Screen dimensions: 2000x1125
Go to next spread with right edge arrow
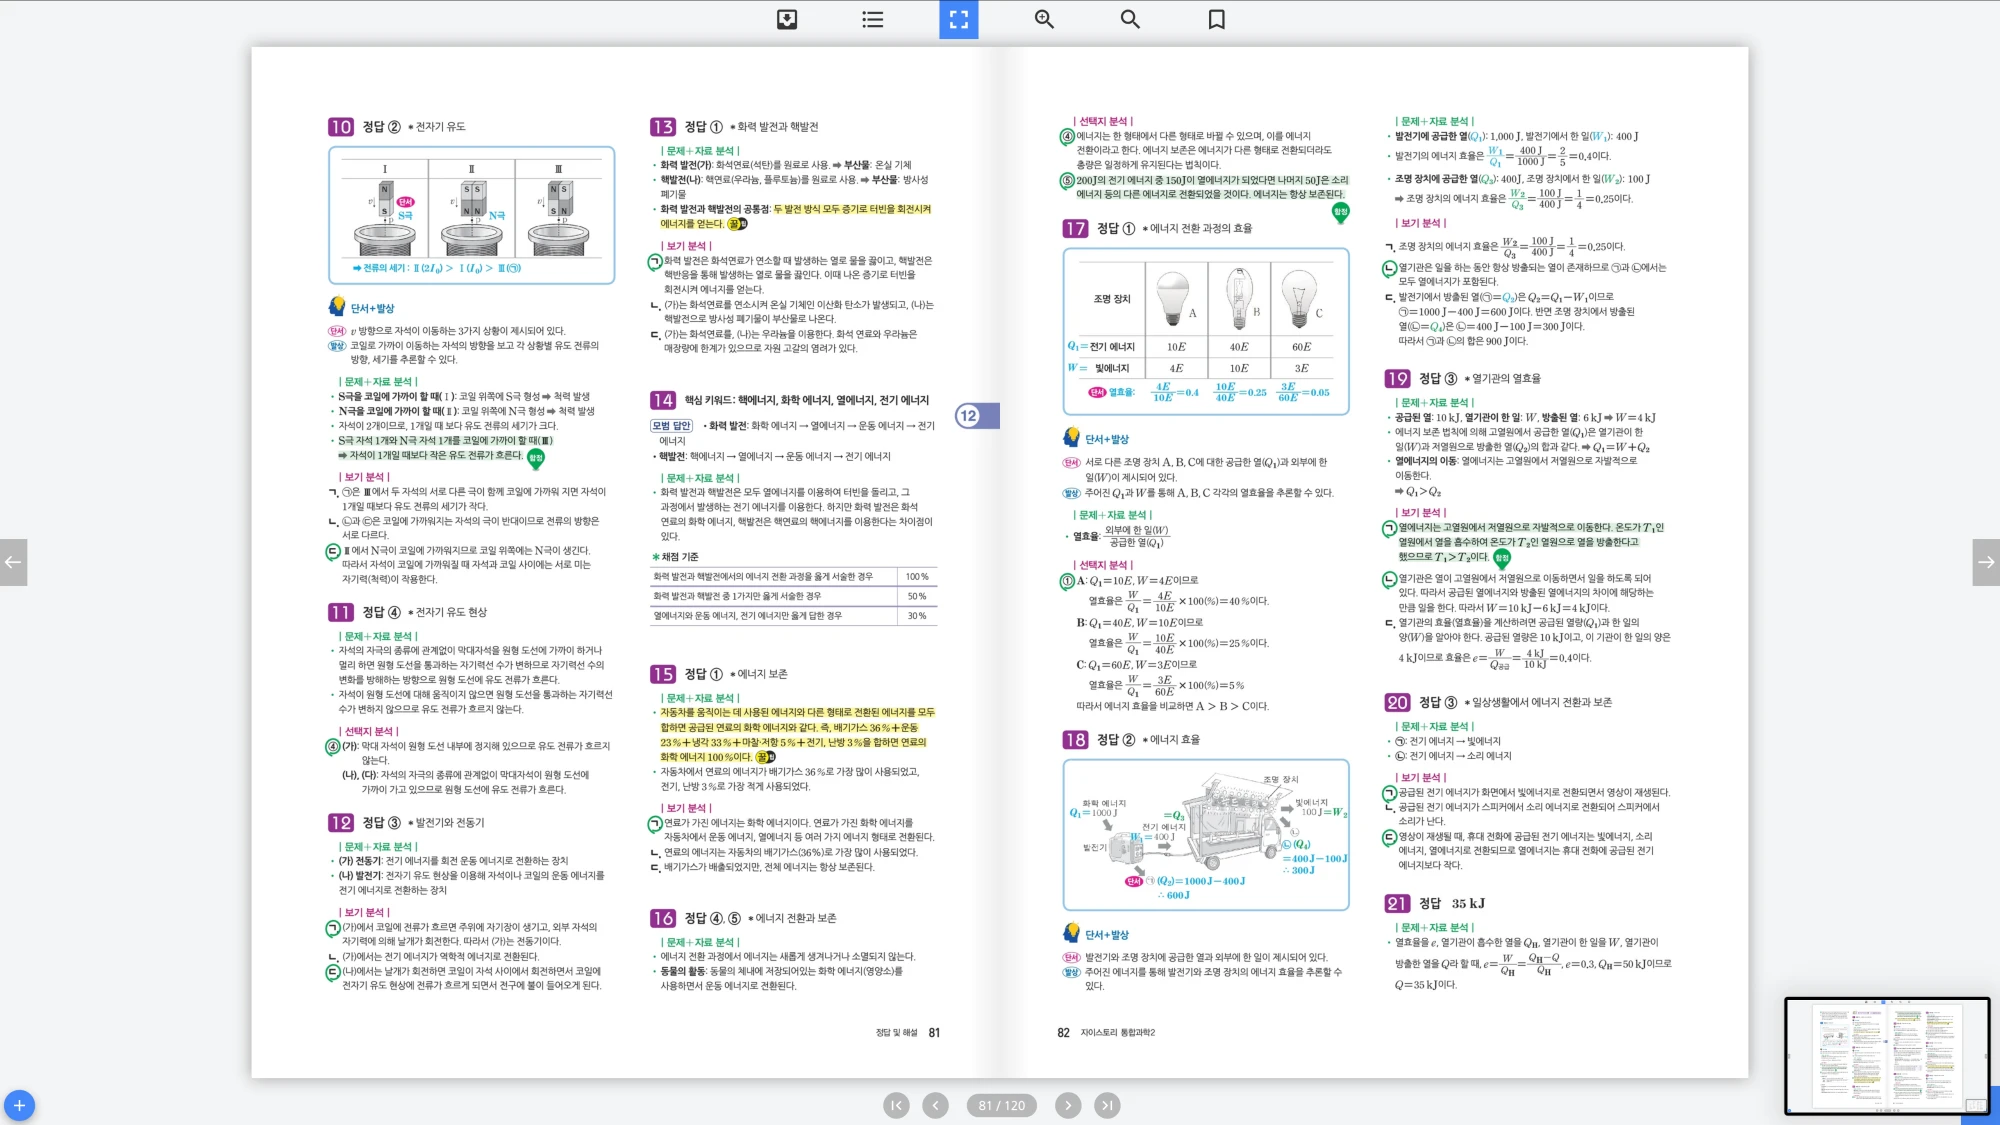click(x=1986, y=562)
